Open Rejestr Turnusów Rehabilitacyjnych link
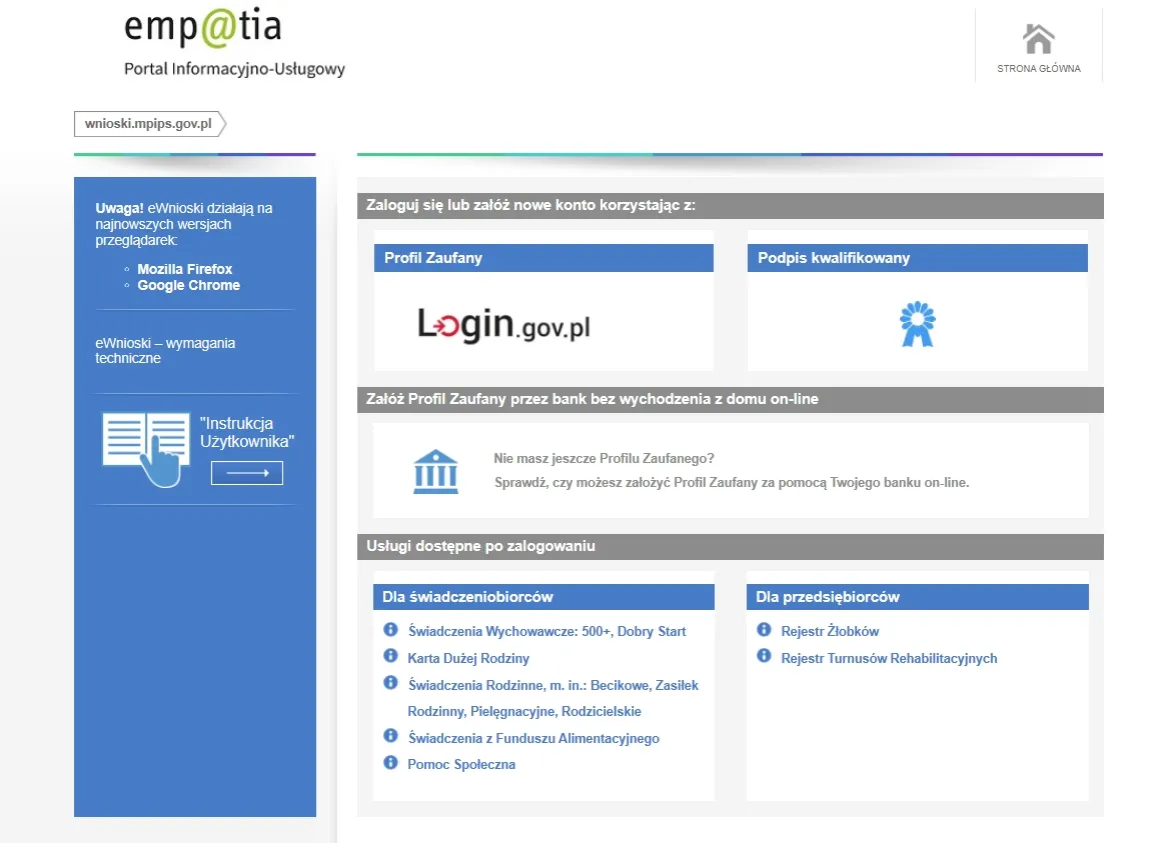Image resolution: width=1172 pixels, height=843 pixels. (888, 658)
